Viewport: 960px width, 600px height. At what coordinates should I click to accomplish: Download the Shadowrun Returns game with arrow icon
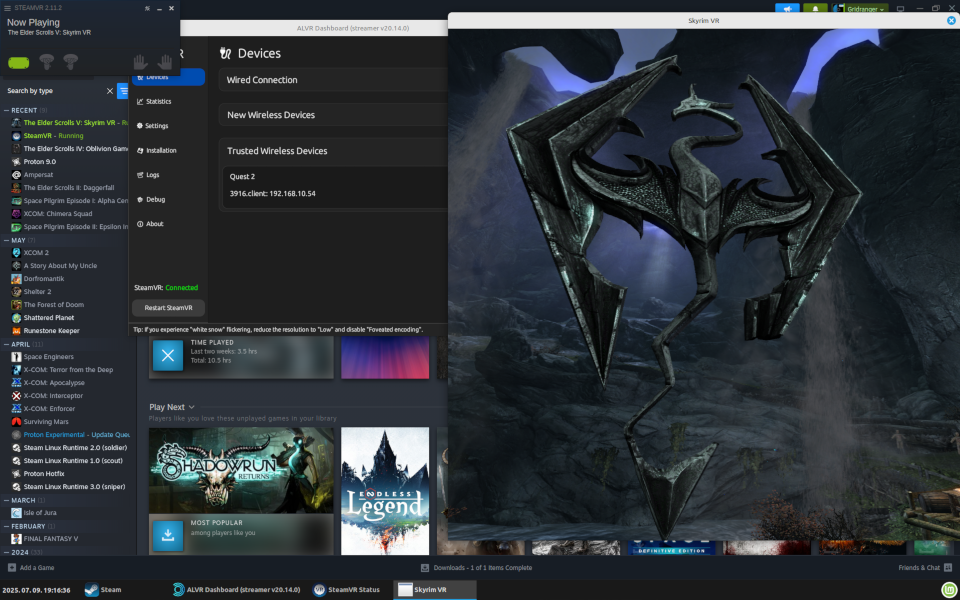(x=168, y=536)
